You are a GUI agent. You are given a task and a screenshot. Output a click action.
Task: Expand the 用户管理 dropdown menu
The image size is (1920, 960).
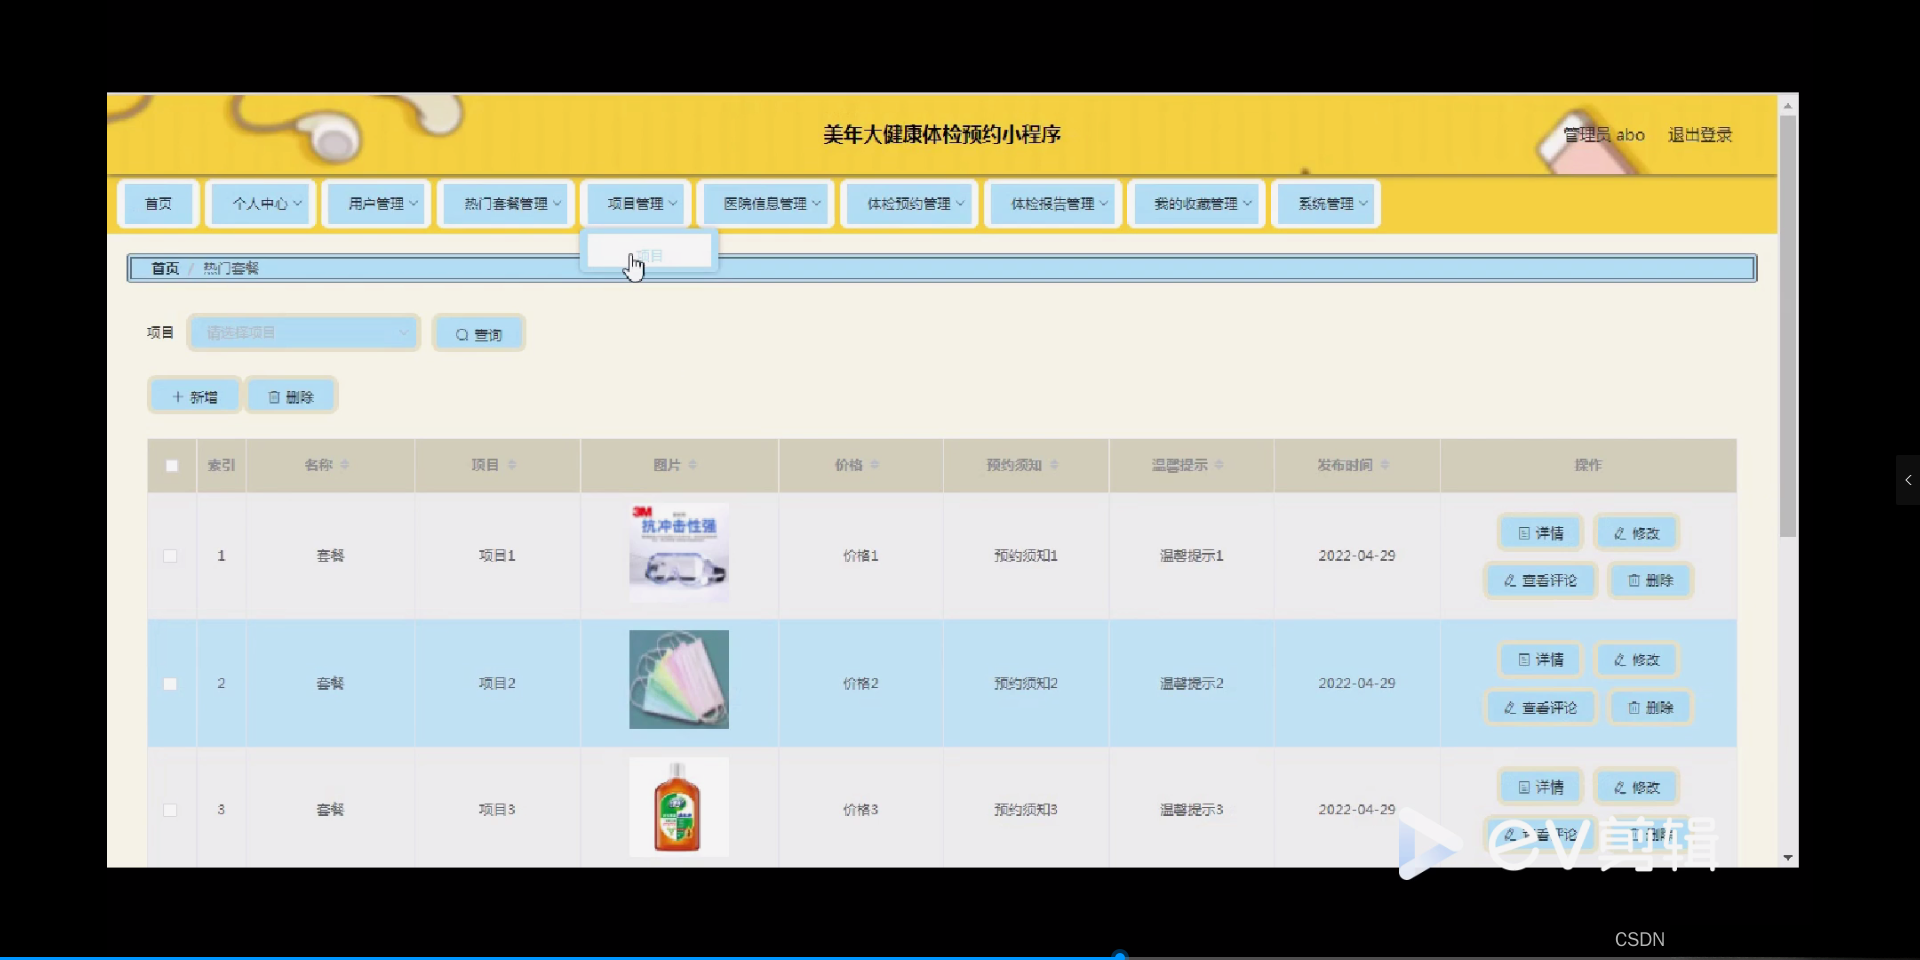coord(375,203)
